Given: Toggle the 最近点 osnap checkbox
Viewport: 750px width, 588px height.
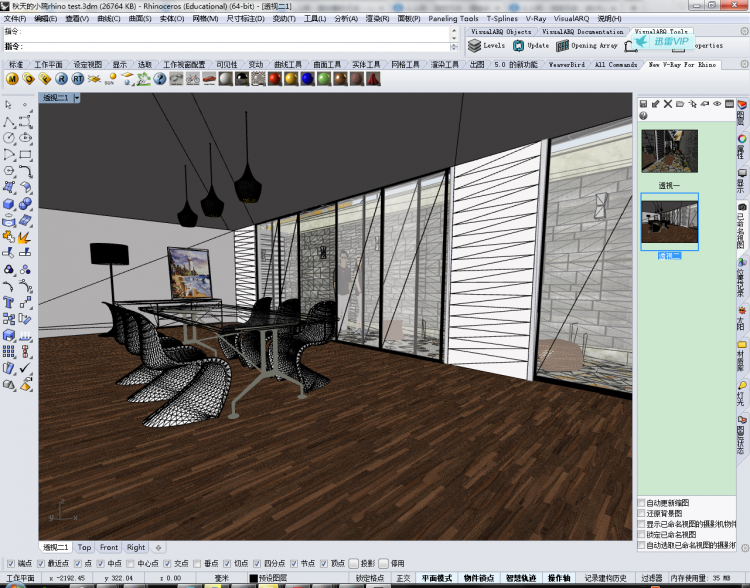Looking at the screenshot, I should (41, 563).
